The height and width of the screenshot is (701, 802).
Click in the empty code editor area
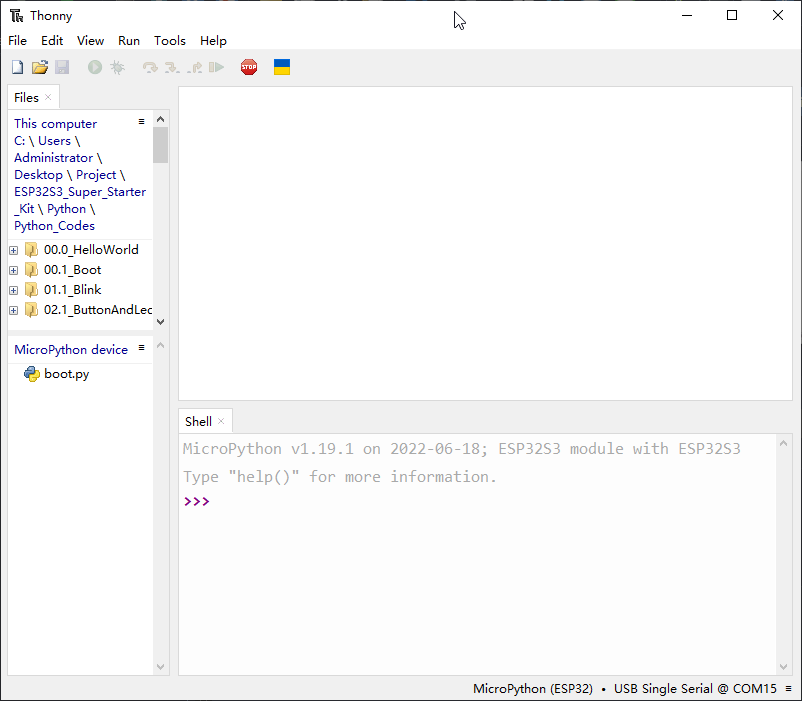[485, 243]
